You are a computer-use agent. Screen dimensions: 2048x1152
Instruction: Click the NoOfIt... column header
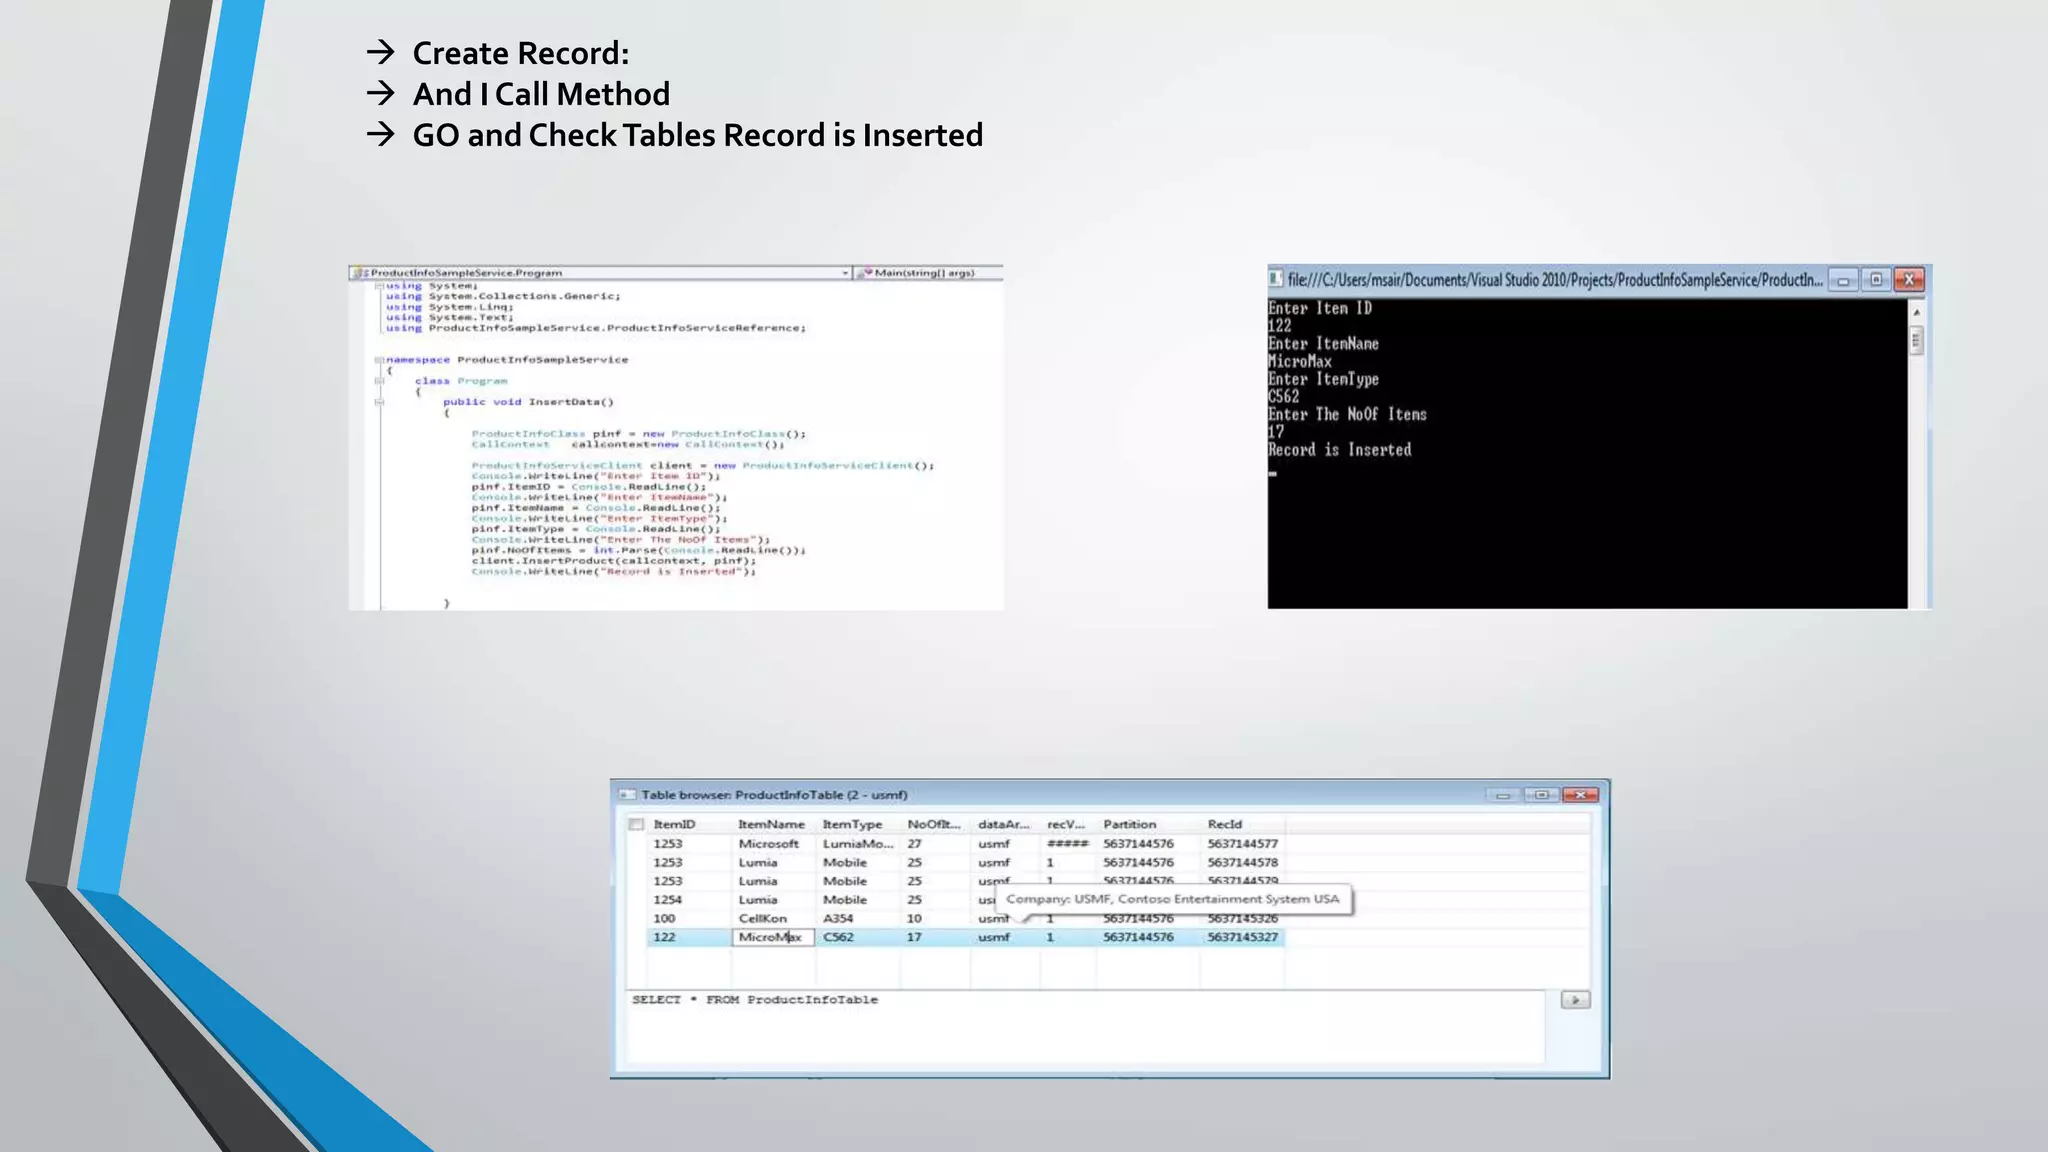tap(935, 825)
